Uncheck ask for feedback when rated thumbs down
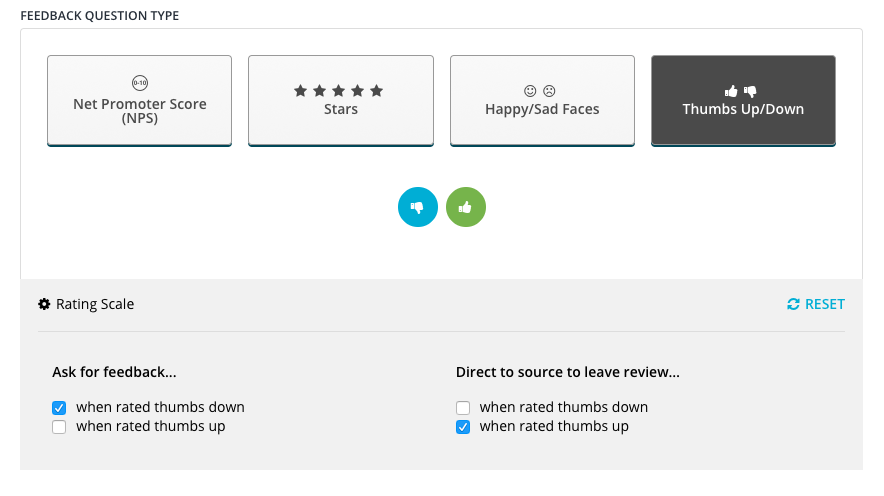This screenshot has width=884, height=496. pyautogui.click(x=59, y=408)
